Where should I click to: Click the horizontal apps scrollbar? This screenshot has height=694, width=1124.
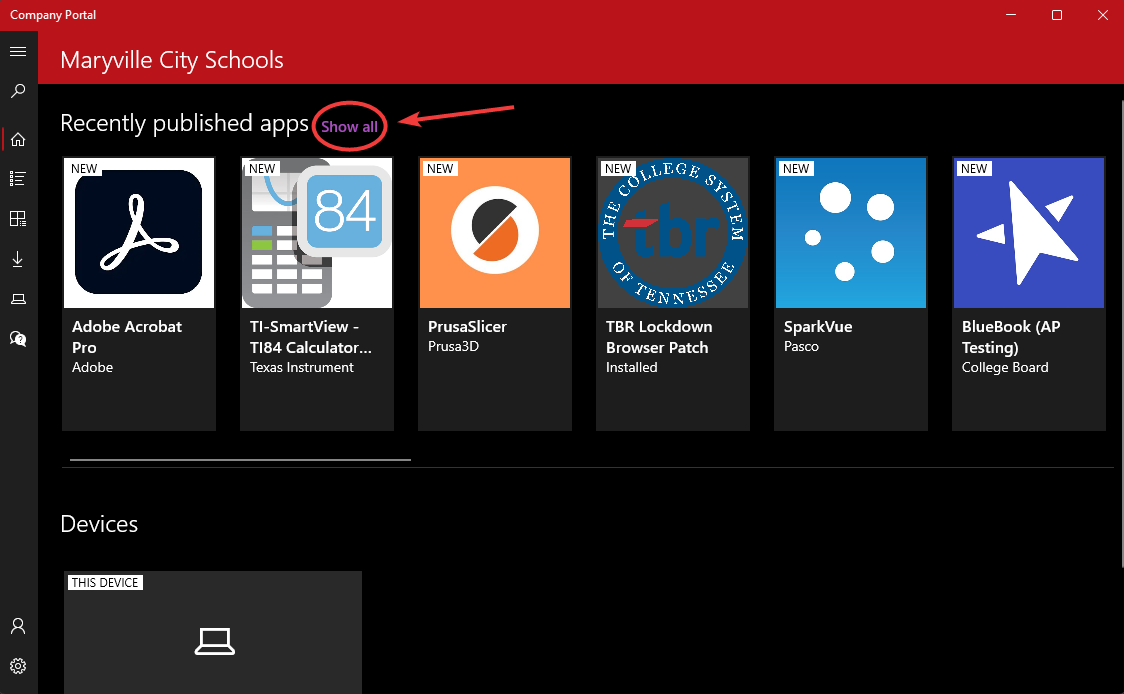pos(240,460)
